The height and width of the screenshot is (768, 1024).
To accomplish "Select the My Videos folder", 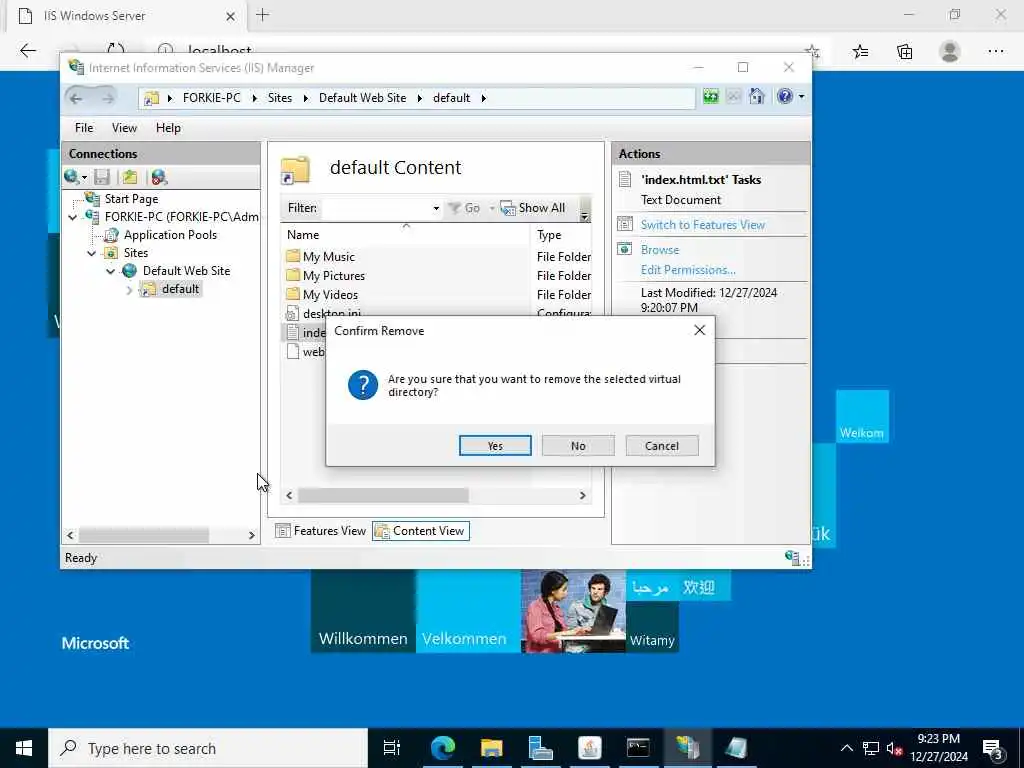I will 330,295.
